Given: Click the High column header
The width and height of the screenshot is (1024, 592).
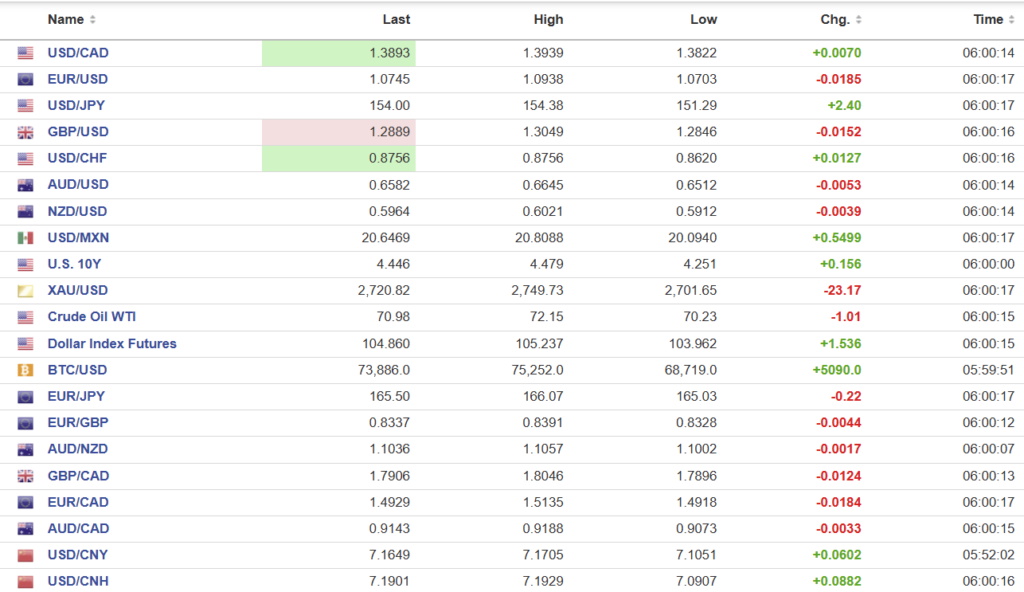Looking at the screenshot, I should pos(548,20).
